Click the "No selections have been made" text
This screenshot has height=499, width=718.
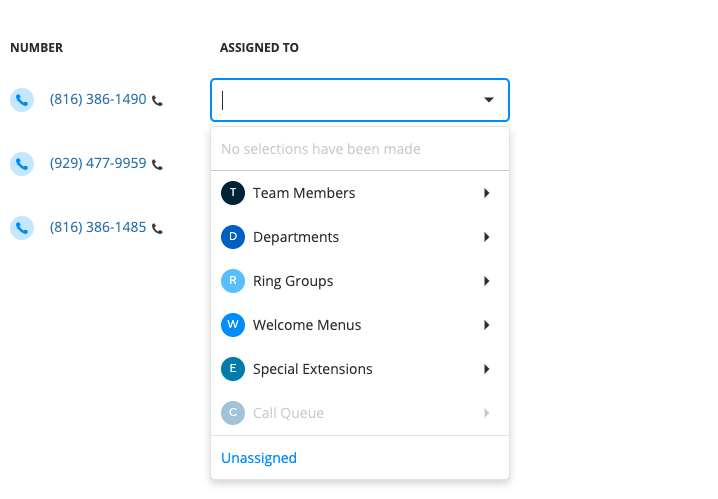[321, 149]
